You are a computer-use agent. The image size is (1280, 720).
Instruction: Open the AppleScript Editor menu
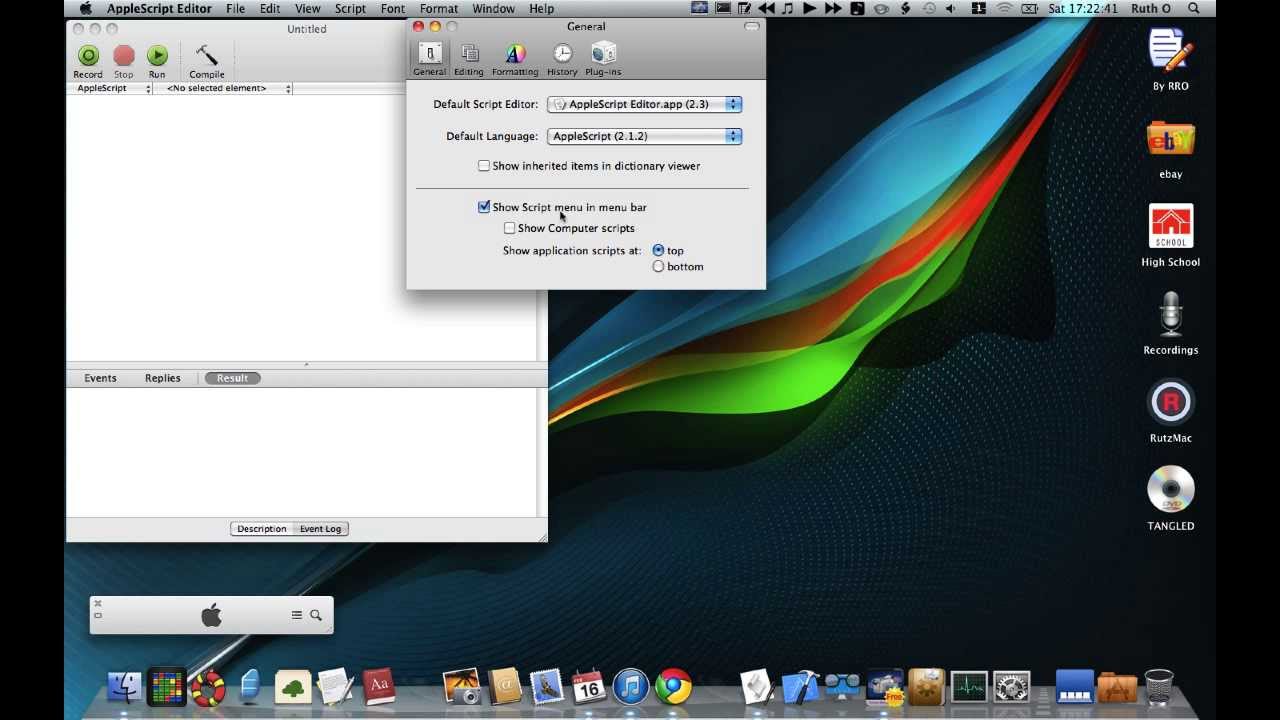pos(159,9)
